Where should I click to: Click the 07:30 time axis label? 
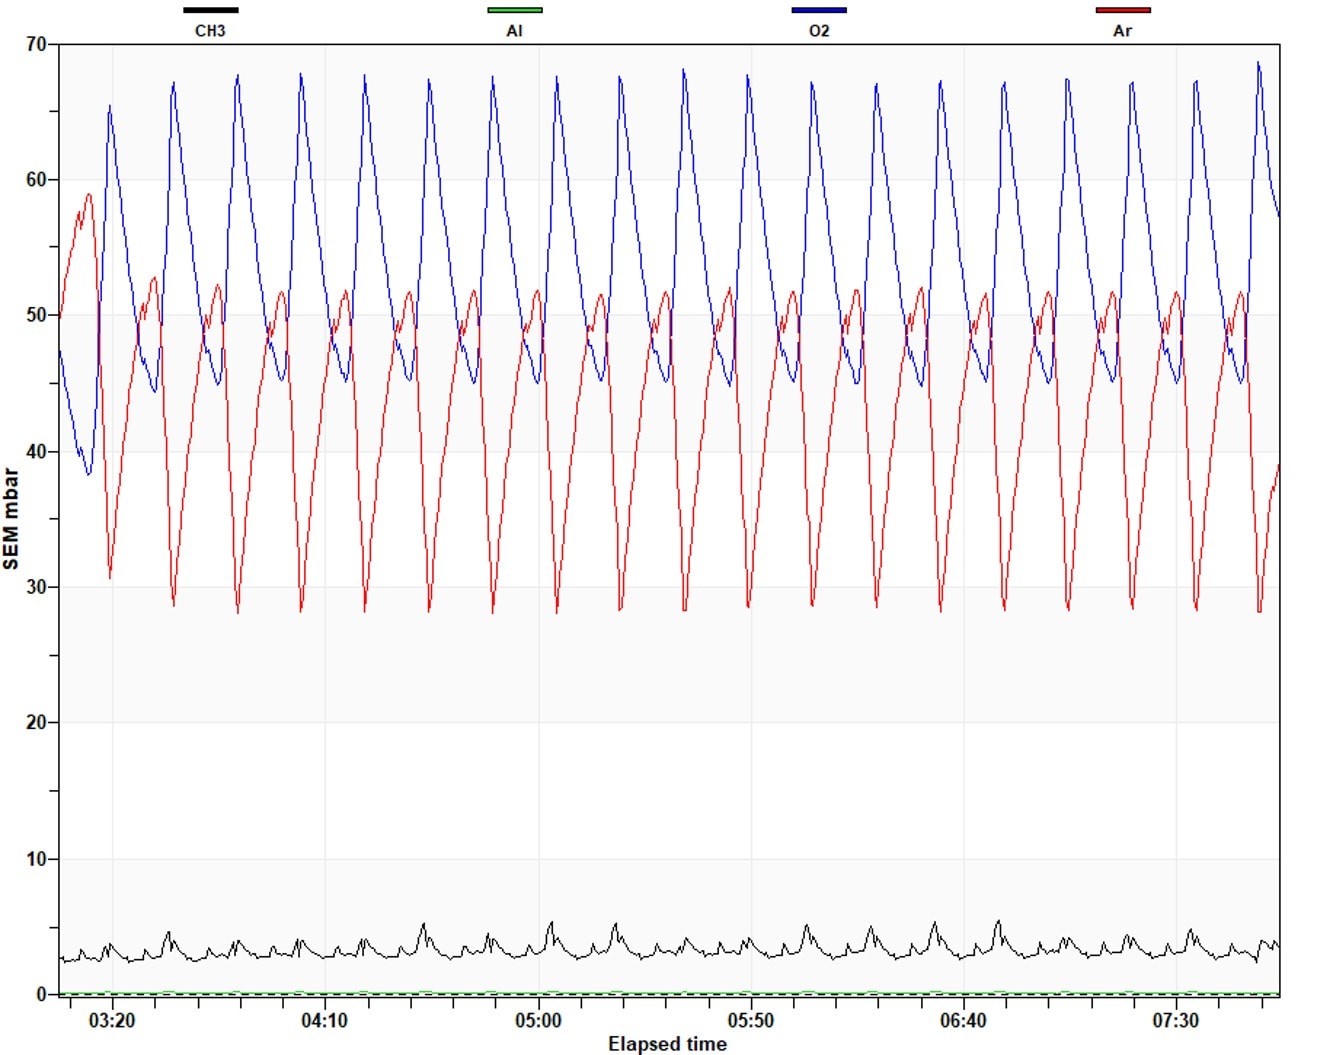click(x=1175, y=1021)
